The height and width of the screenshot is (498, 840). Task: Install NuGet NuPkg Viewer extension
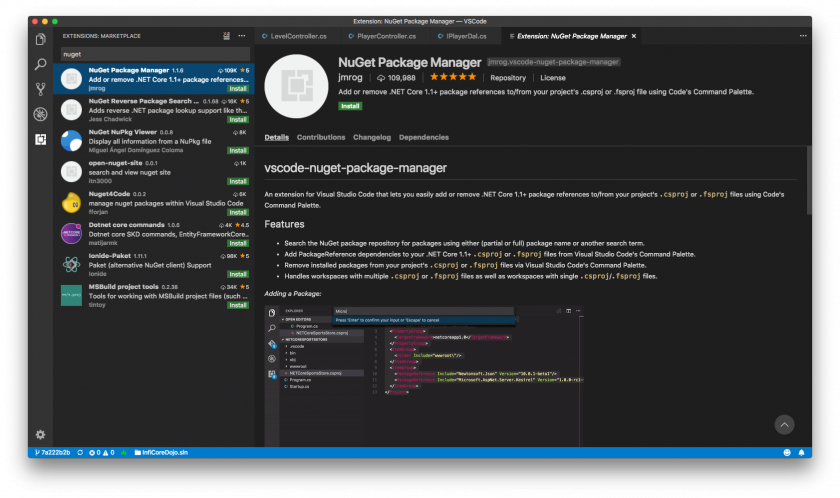238,150
